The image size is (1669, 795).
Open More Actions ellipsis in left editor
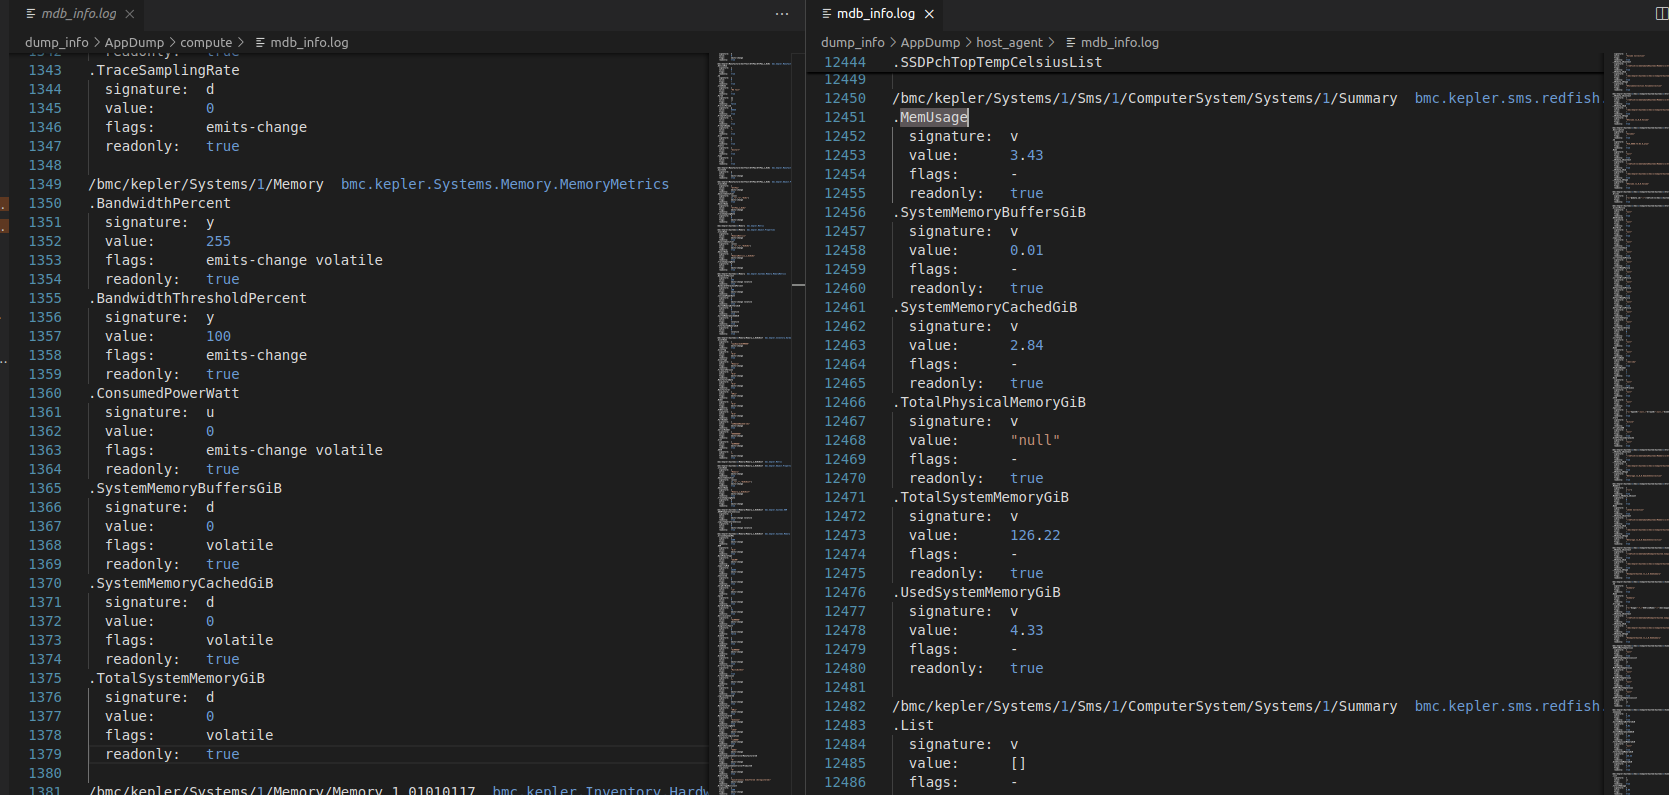[782, 14]
